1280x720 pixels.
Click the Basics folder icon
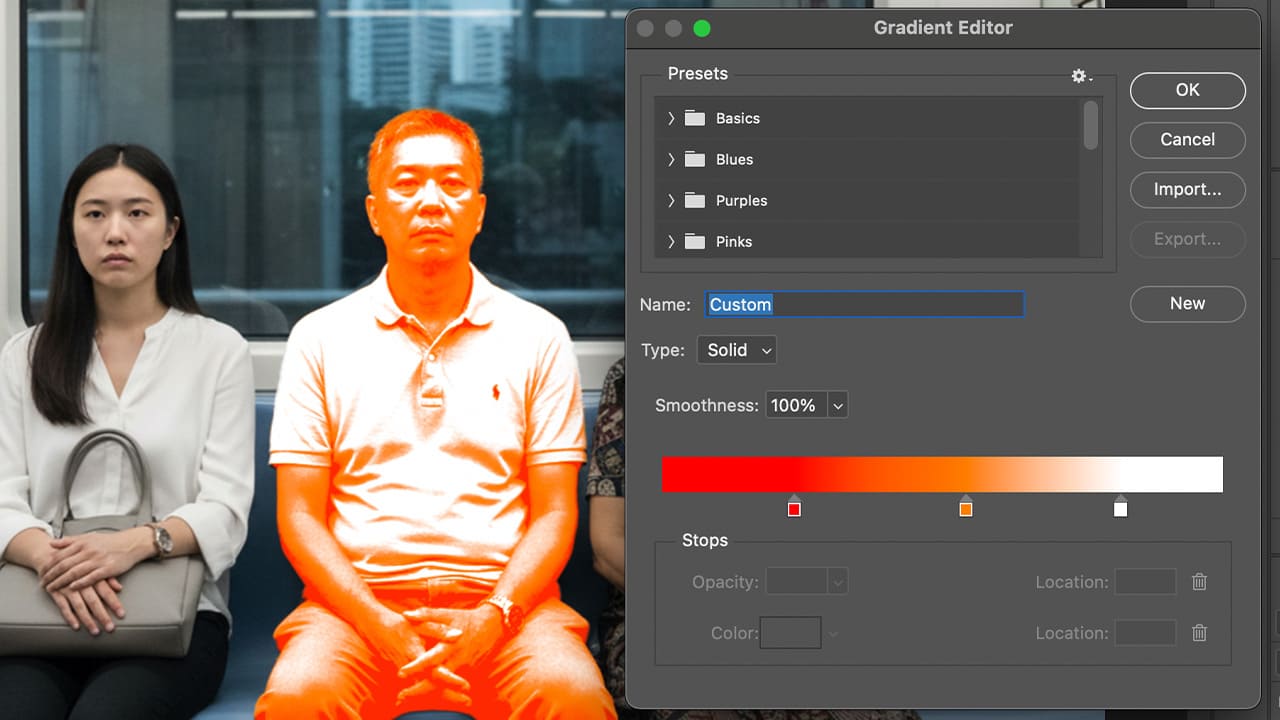tap(695, 118)
